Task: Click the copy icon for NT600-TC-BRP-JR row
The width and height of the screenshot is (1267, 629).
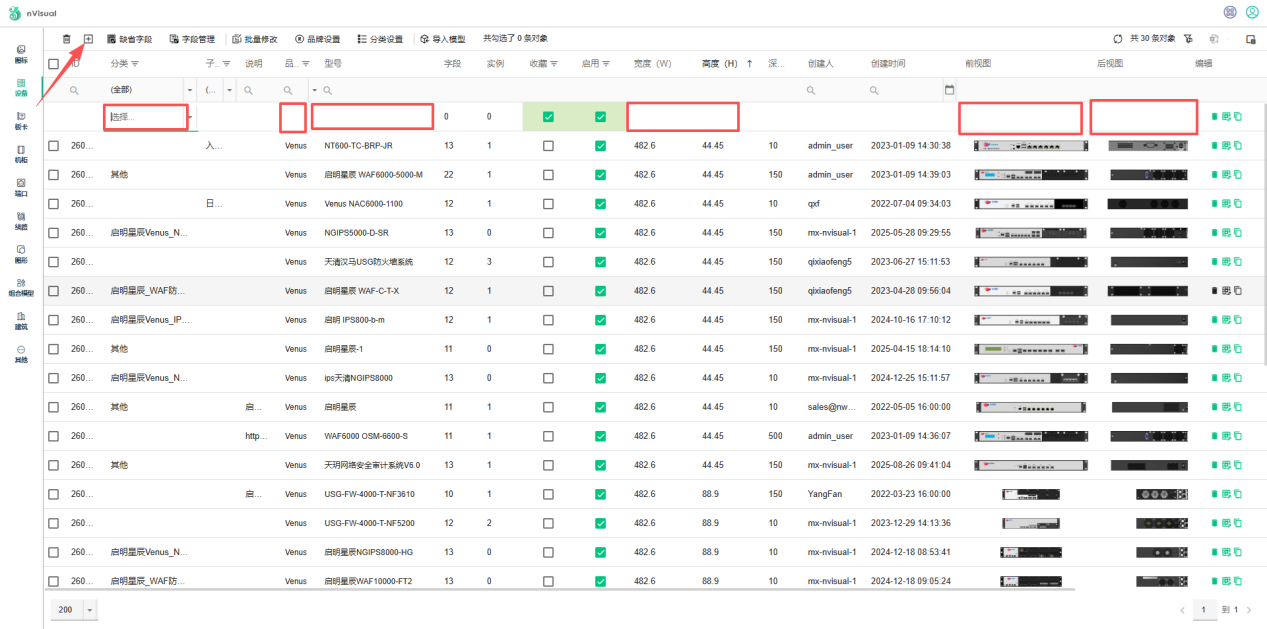Action: click(x=1238, y=145)
